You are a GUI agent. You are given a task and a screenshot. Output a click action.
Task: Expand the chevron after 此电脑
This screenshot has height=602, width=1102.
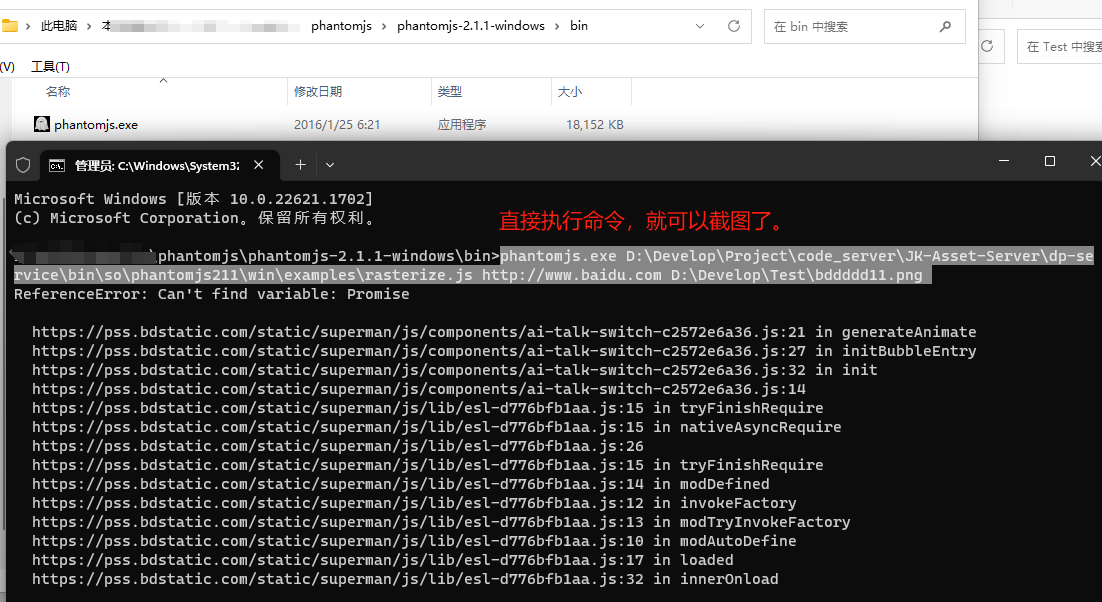pyautogui.click(x=89, y=26)
